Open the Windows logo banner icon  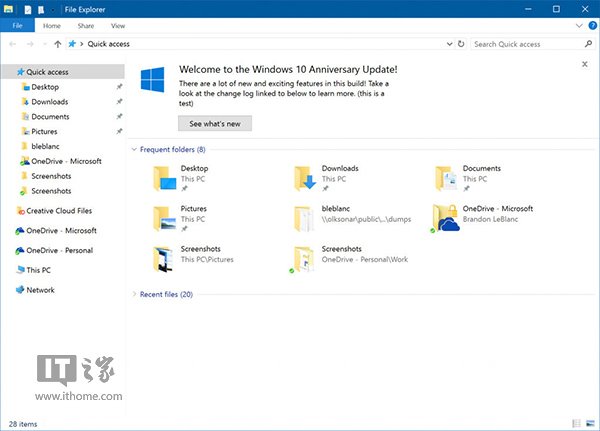pos(152,79)
